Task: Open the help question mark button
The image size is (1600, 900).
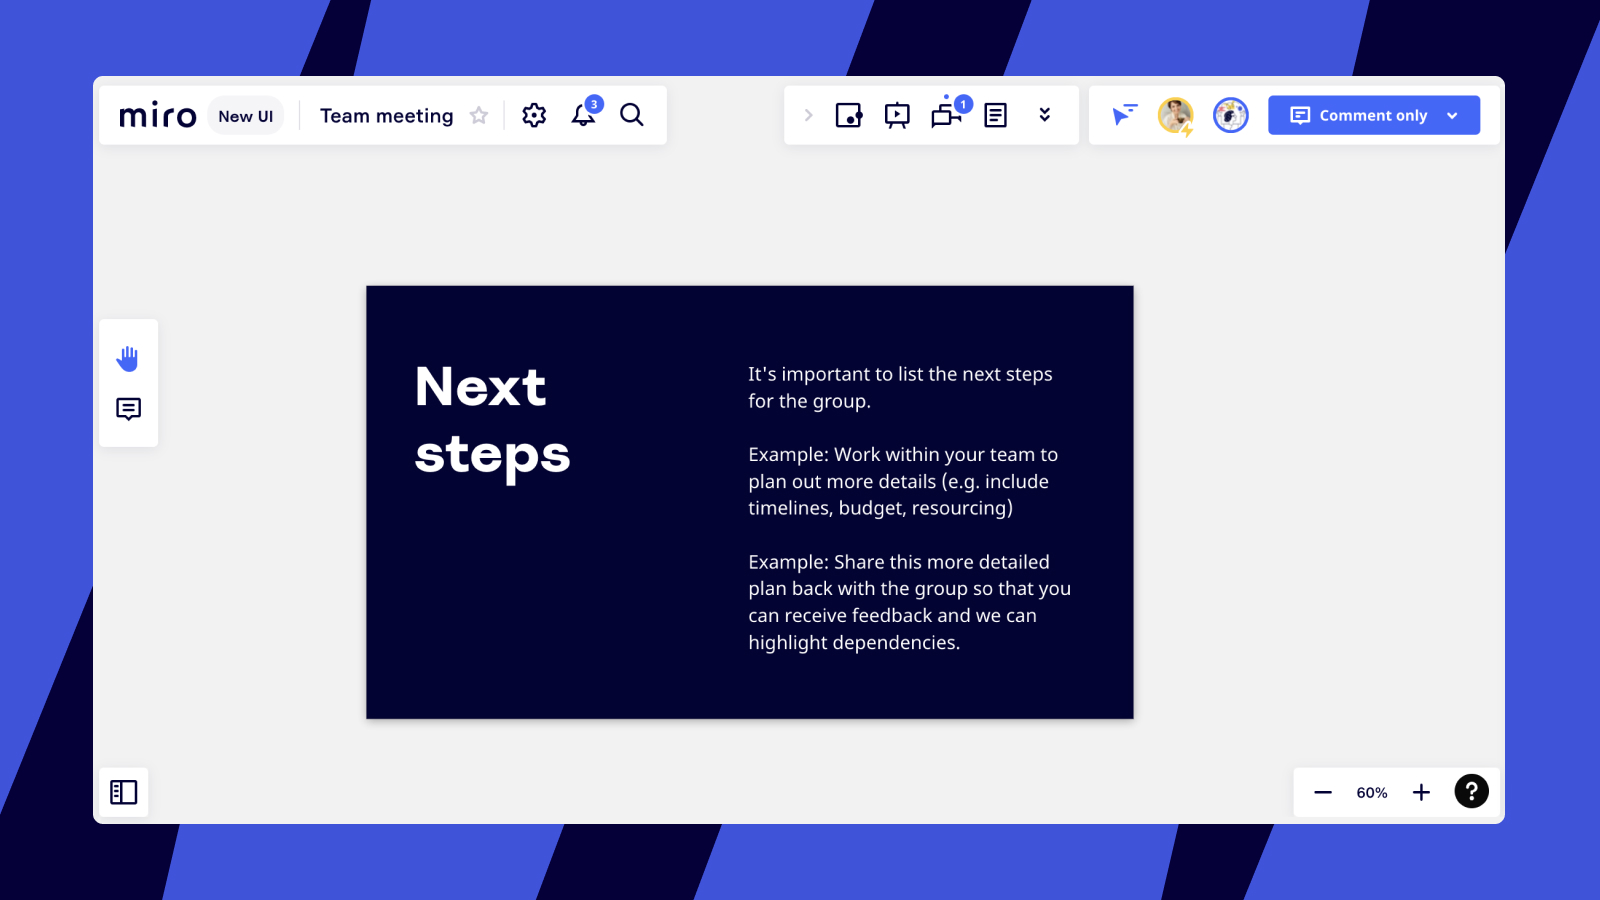Action: [1471, 791]
